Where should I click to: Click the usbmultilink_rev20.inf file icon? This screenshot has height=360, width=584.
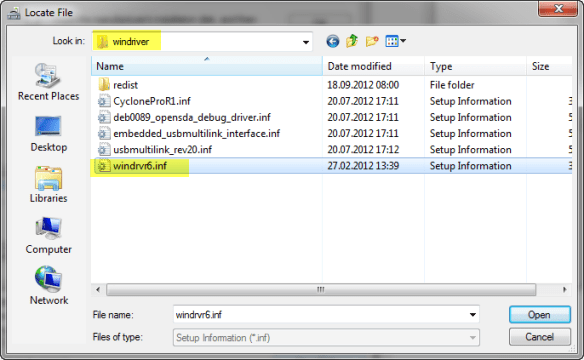[x=104, y=150]
